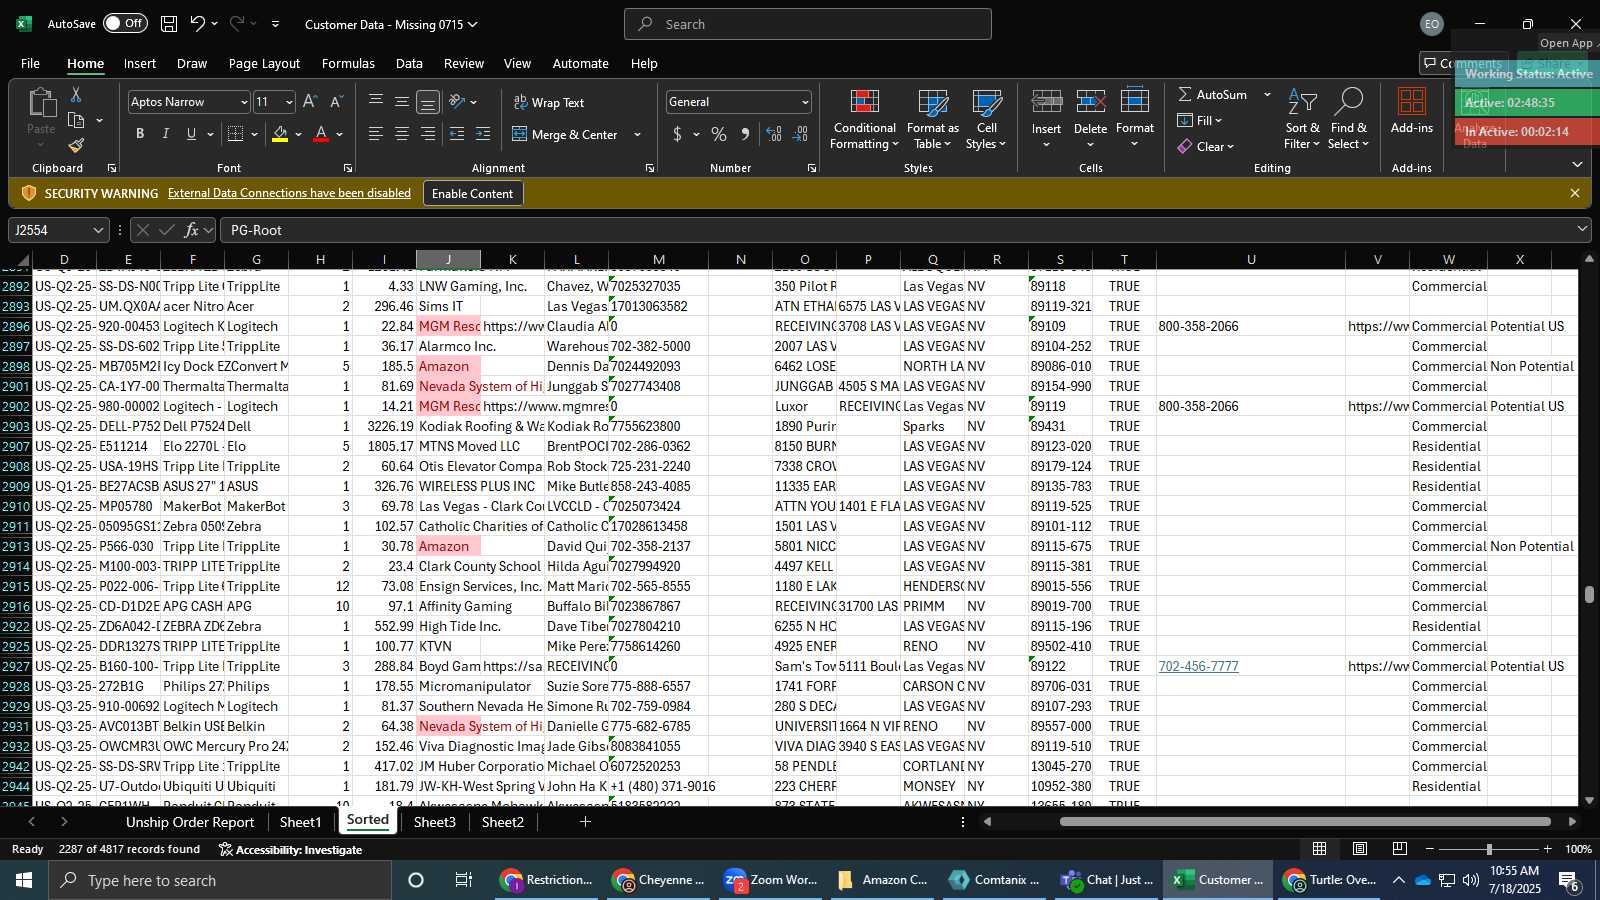Click the Insert cells icon
The width and height of the screenshot is (1600, 900).
(x=1046, y=102)
